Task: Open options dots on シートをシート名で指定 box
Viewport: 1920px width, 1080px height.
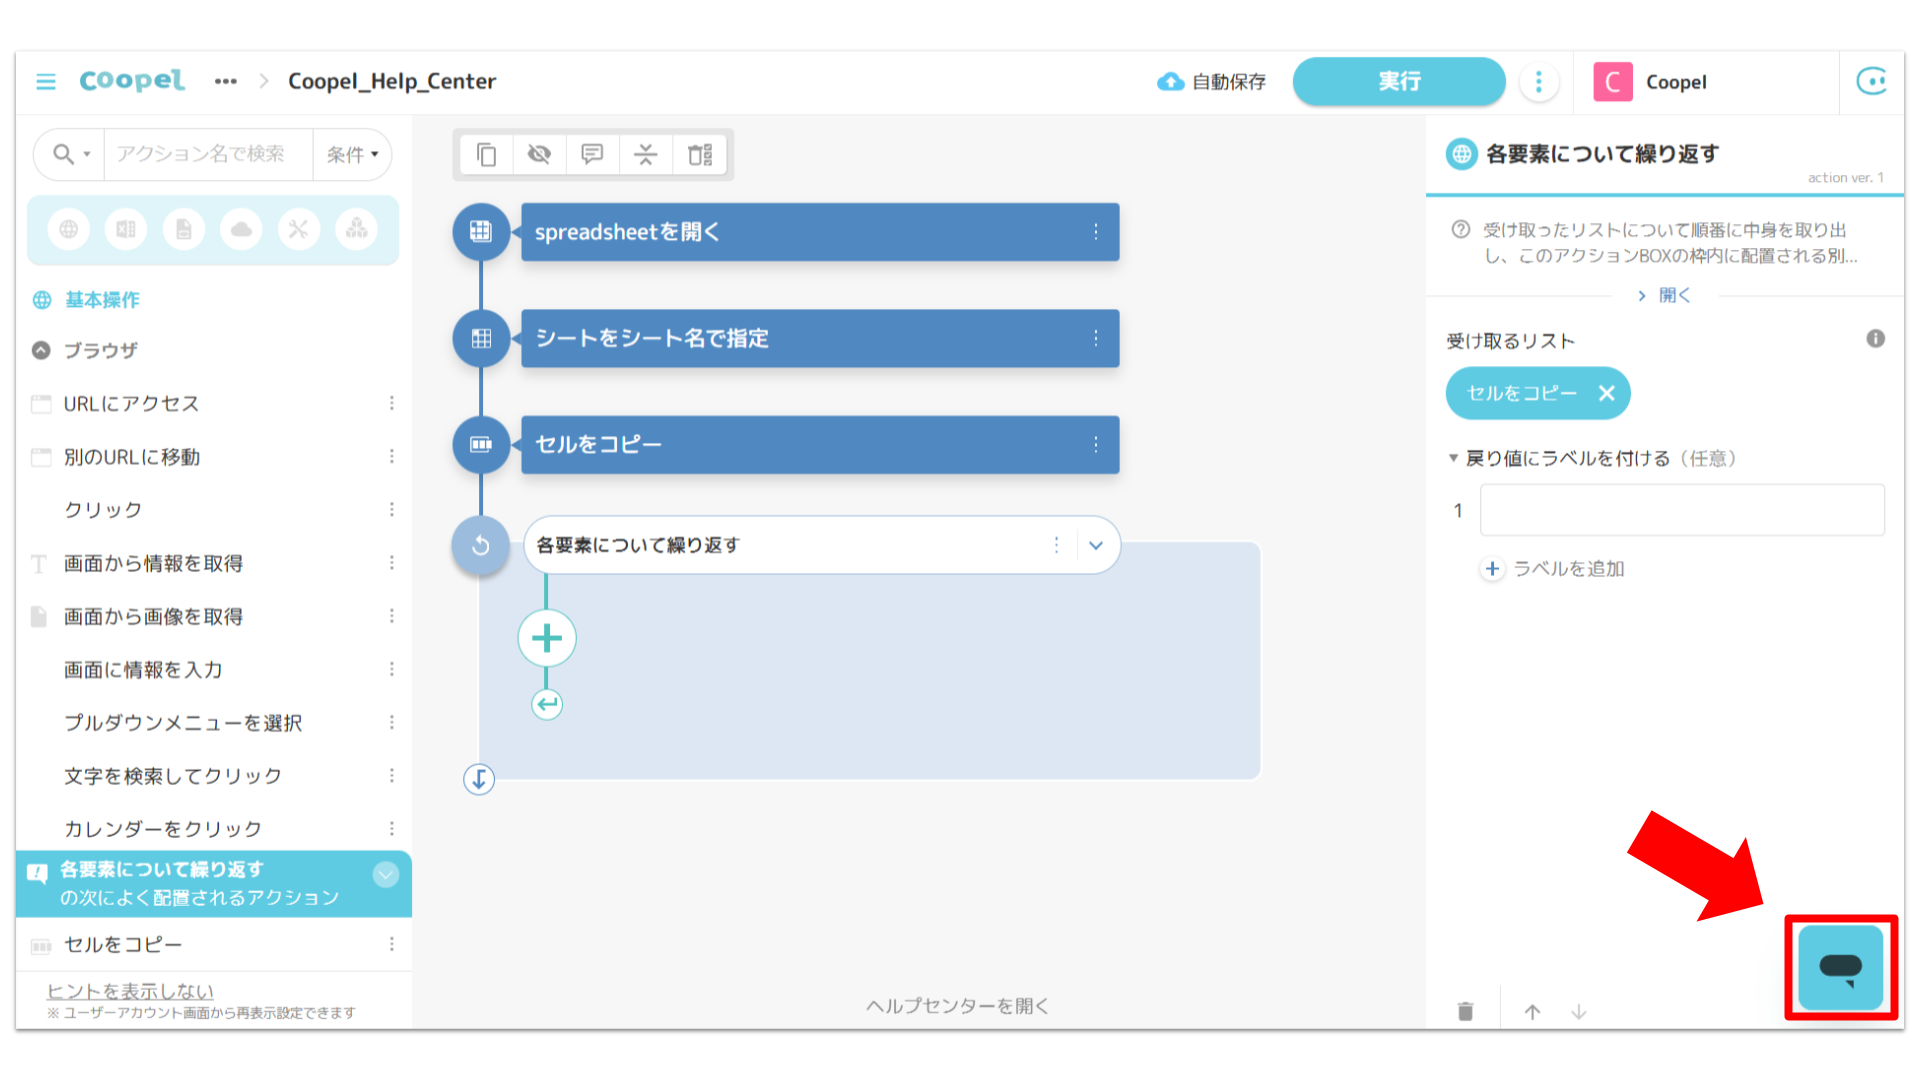Action: pyautogui.click(x=1096, y=338)
